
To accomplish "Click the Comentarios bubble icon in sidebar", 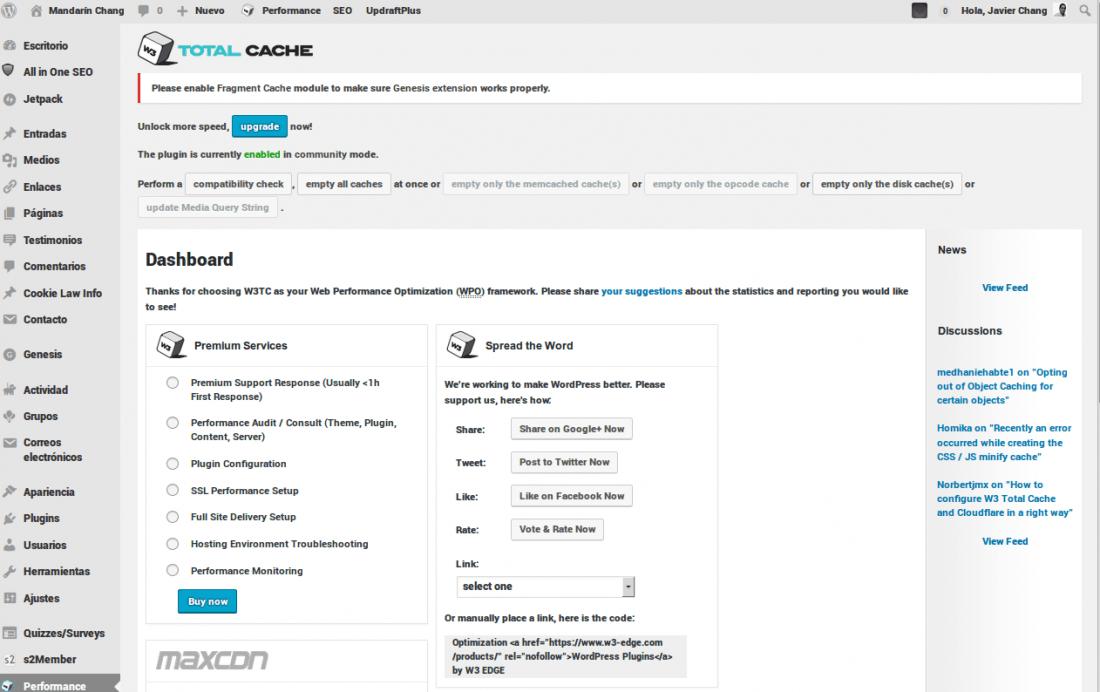I will (x=10, y=266).
